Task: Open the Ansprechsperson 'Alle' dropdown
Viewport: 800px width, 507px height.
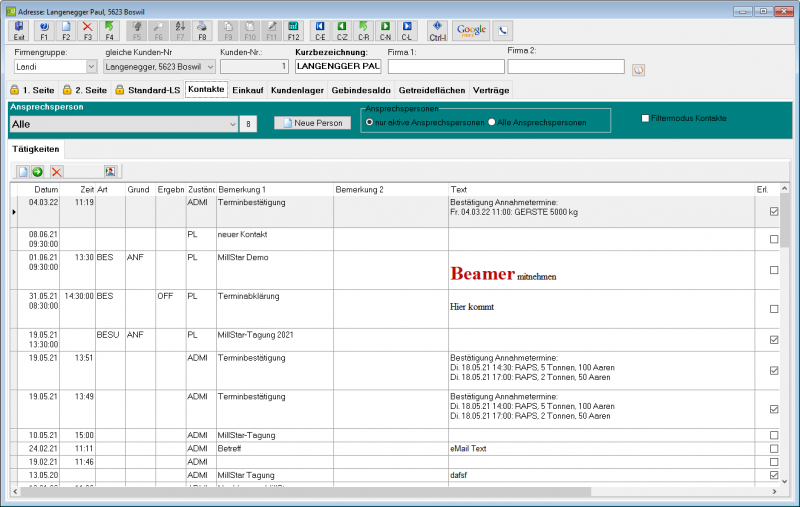Action: click(232, 124)
